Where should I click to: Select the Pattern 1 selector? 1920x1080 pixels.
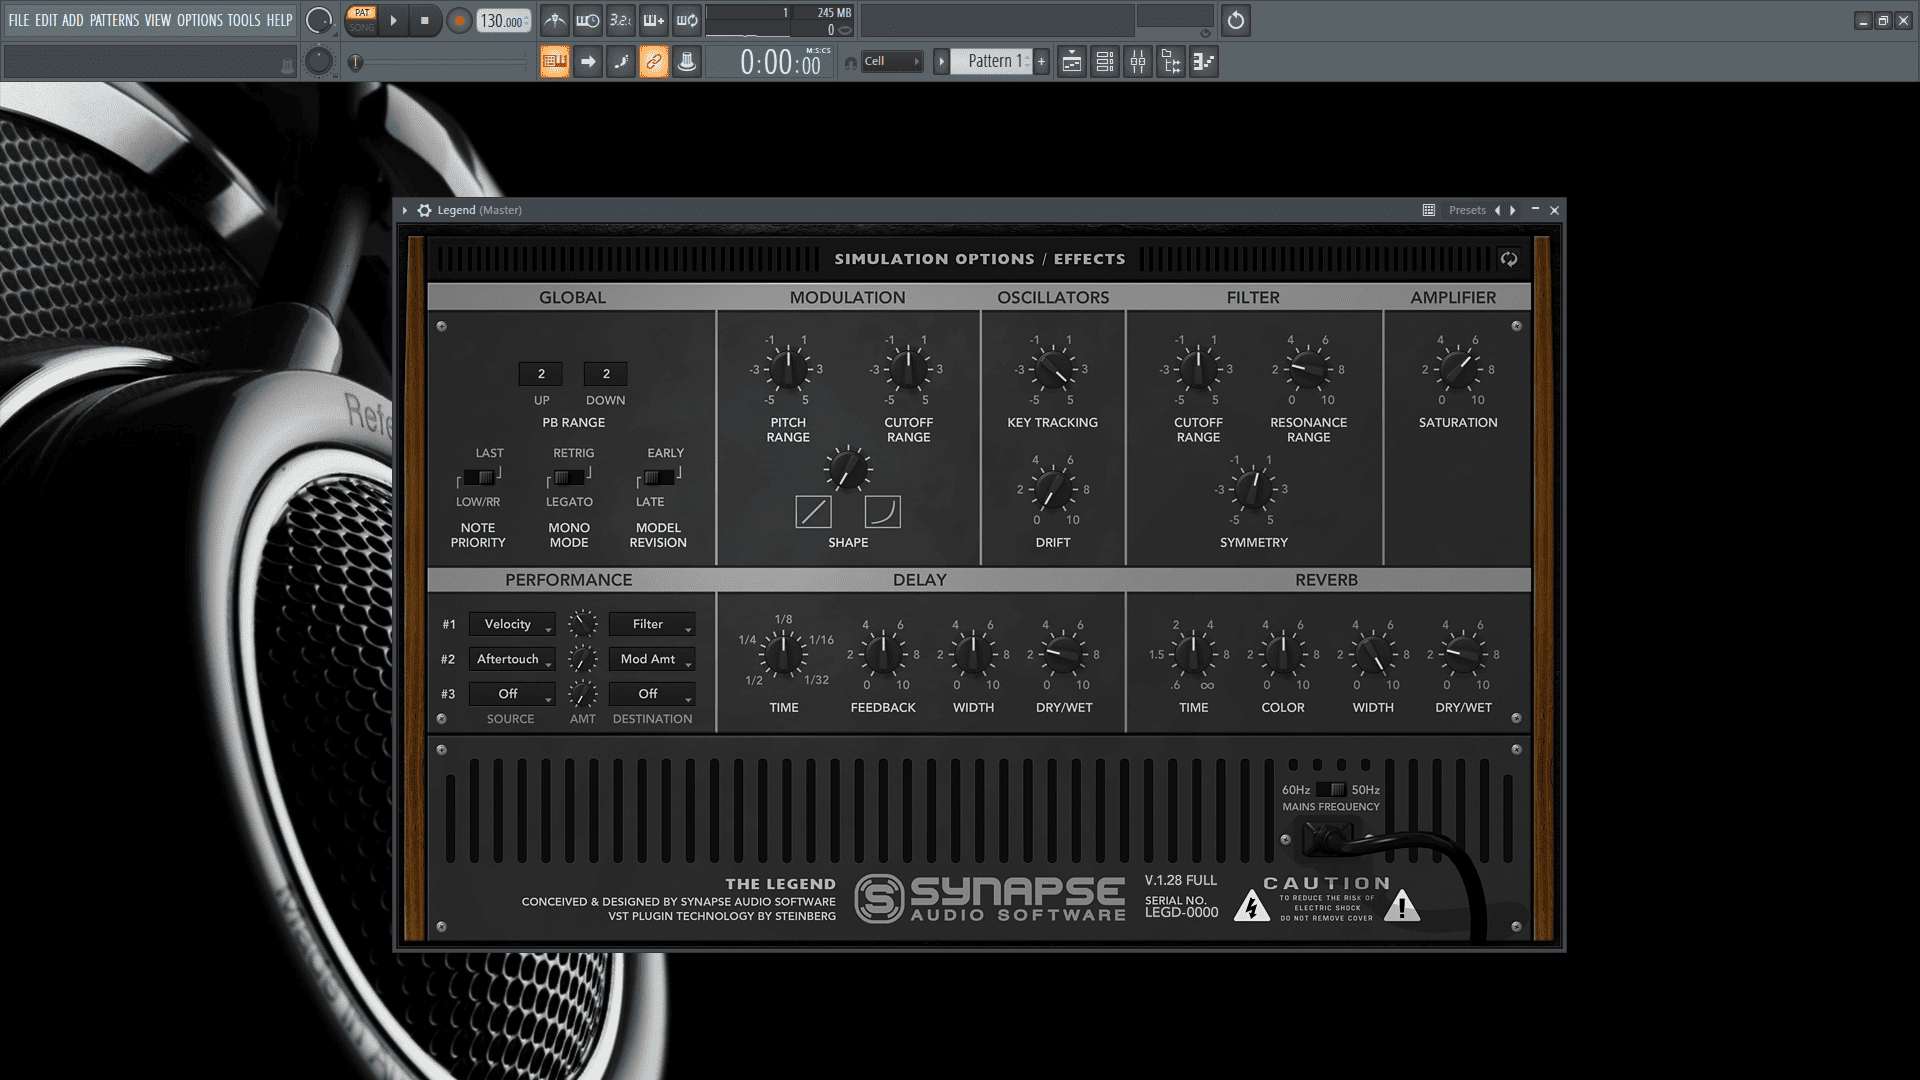(x=991, y=62)
